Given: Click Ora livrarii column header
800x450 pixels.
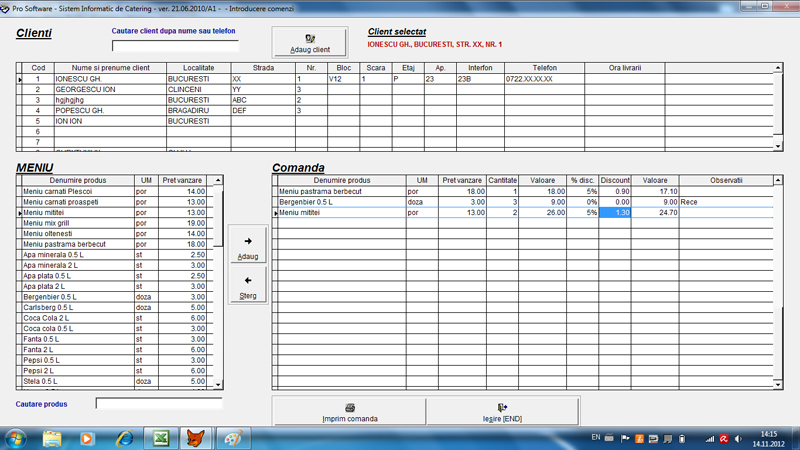Looking at the screenshot, I should tap(624, 68).
